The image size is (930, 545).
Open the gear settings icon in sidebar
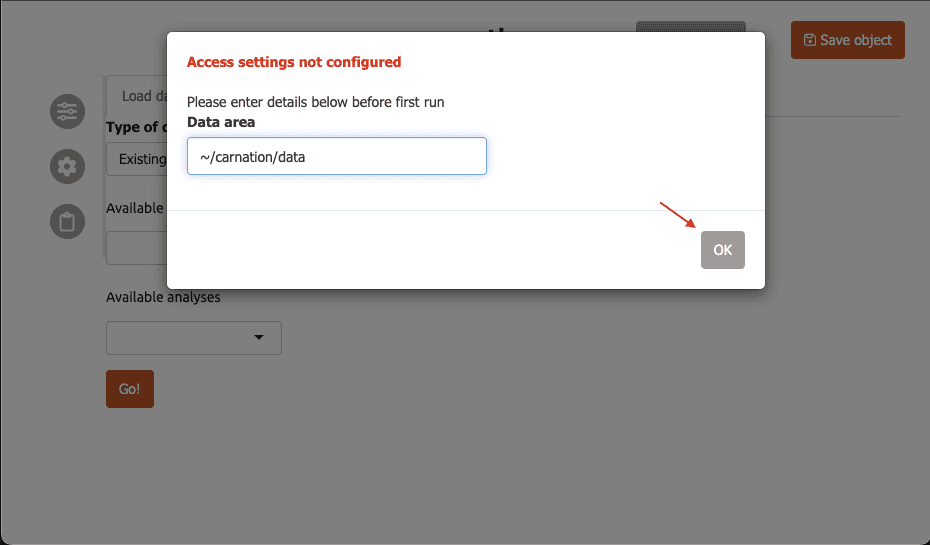(x=67, y=166)
